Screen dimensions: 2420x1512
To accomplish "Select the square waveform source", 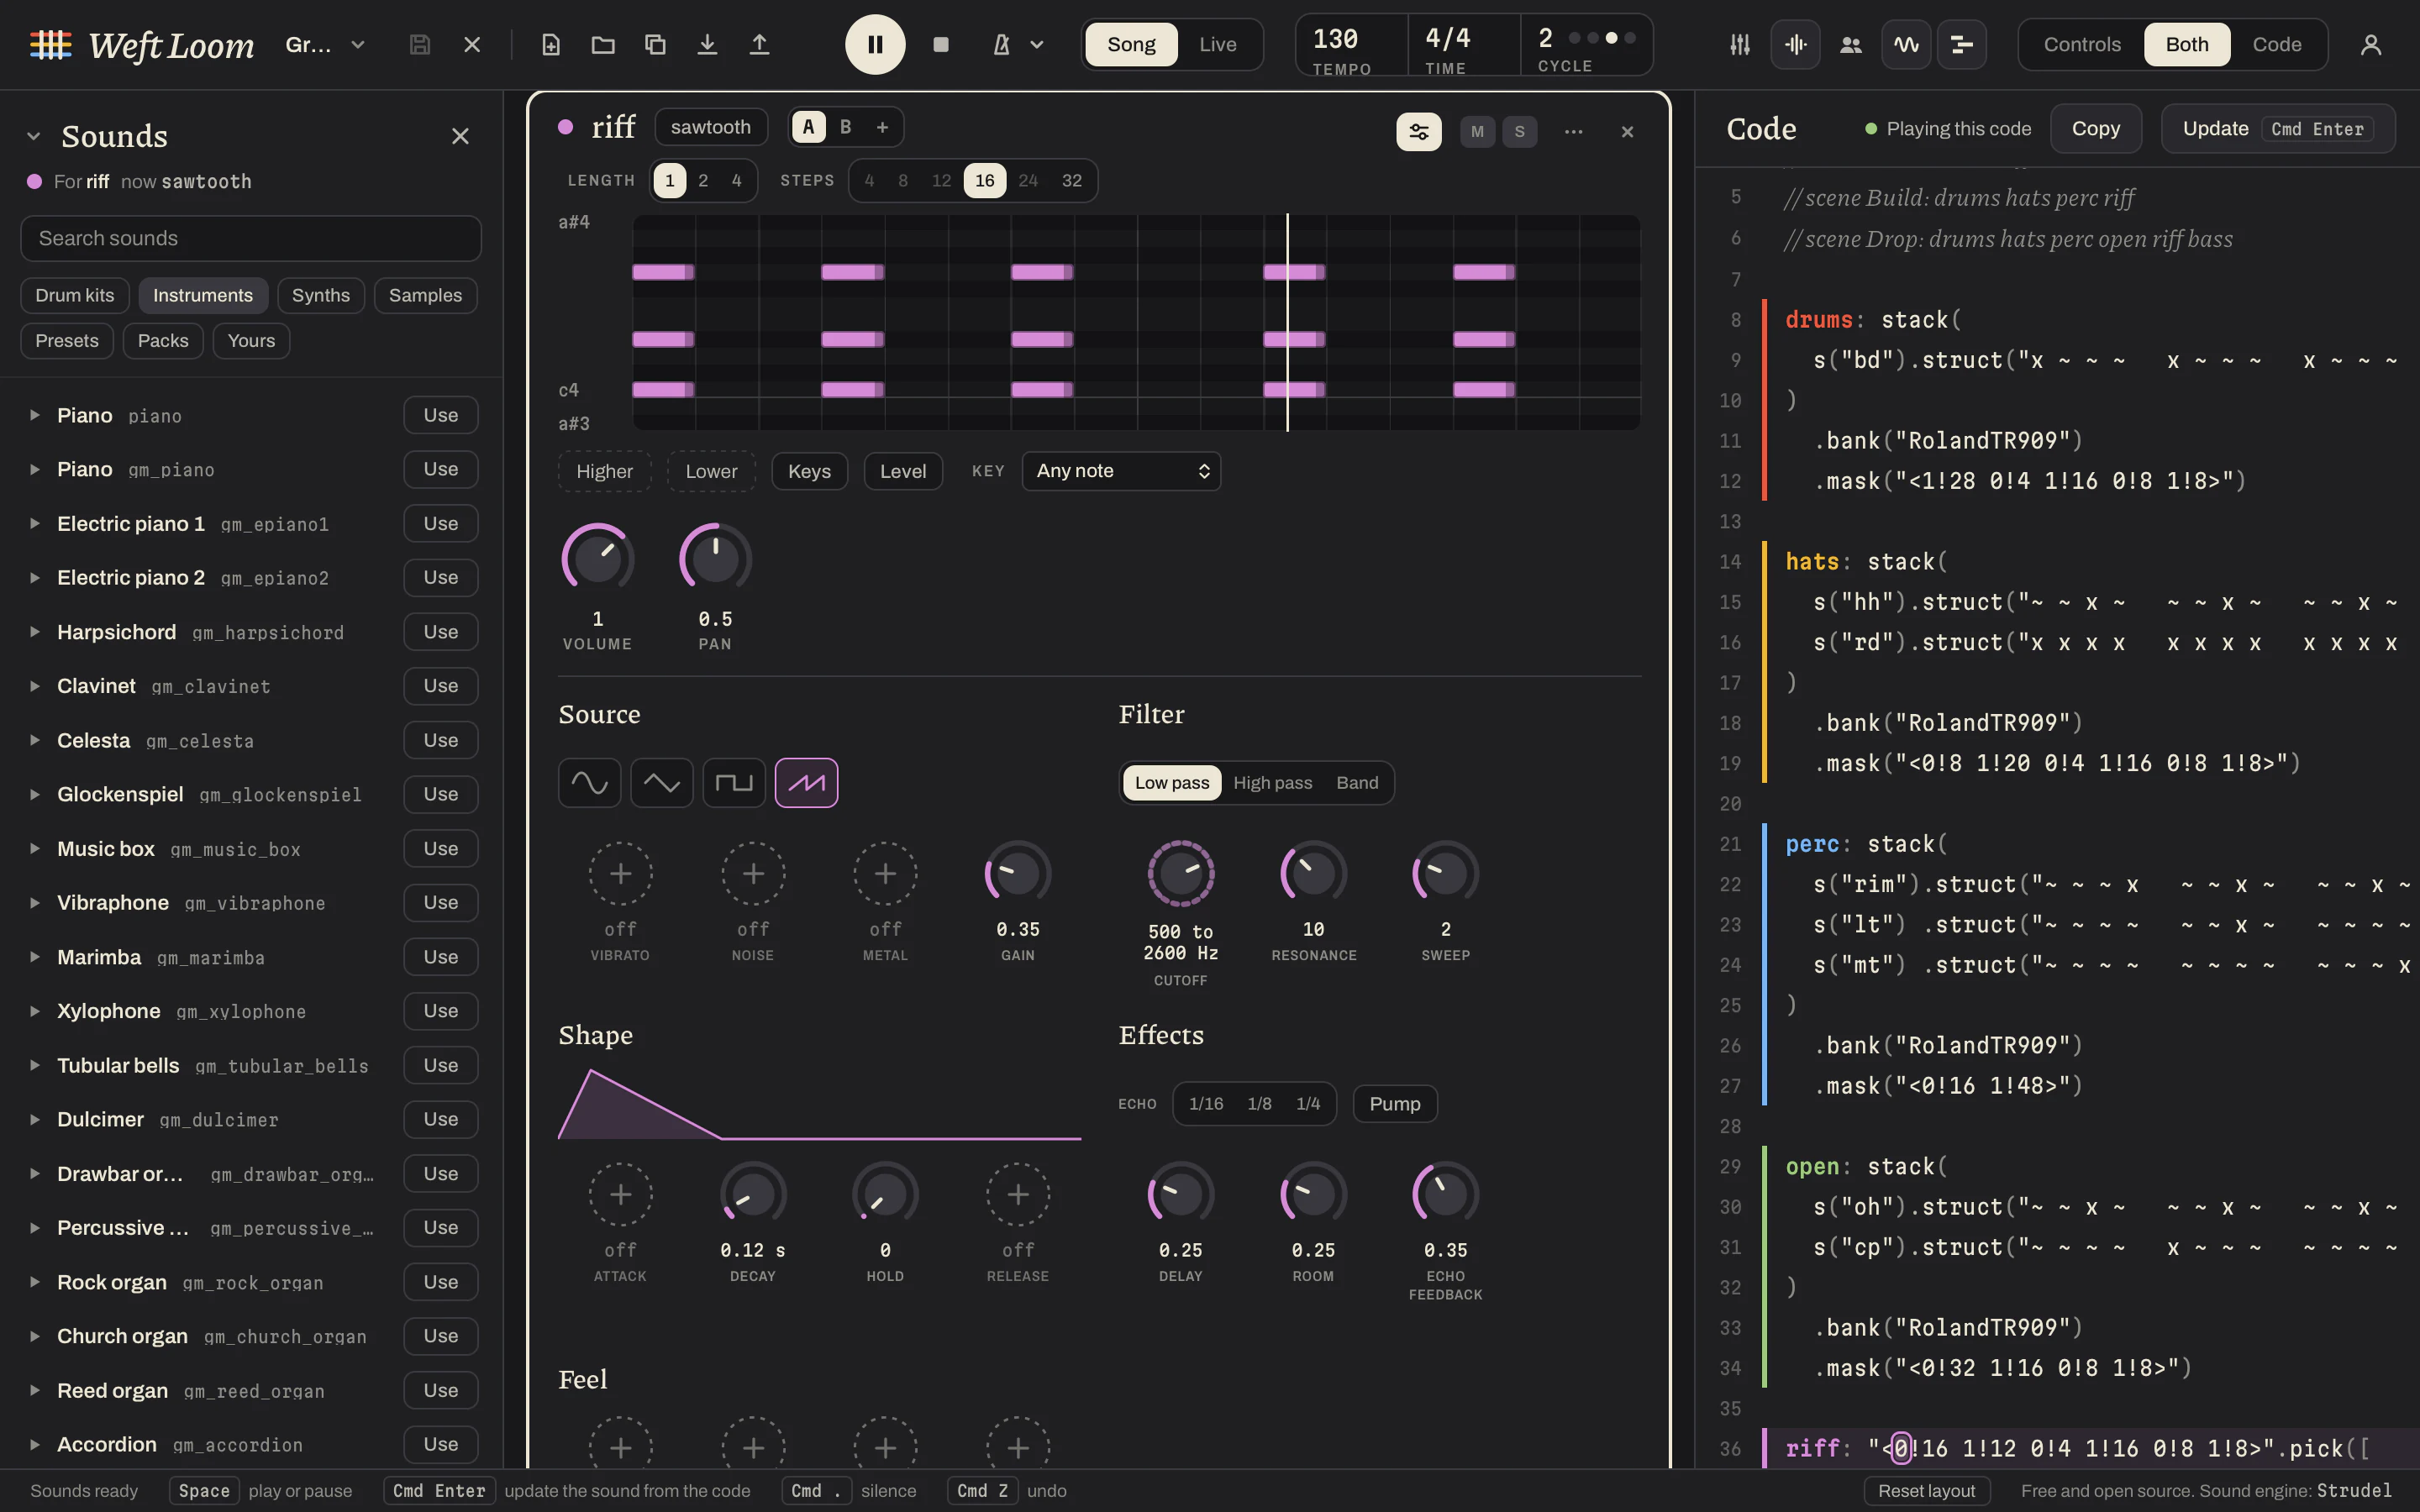I will pyautogui.click(x=734, y=782).
